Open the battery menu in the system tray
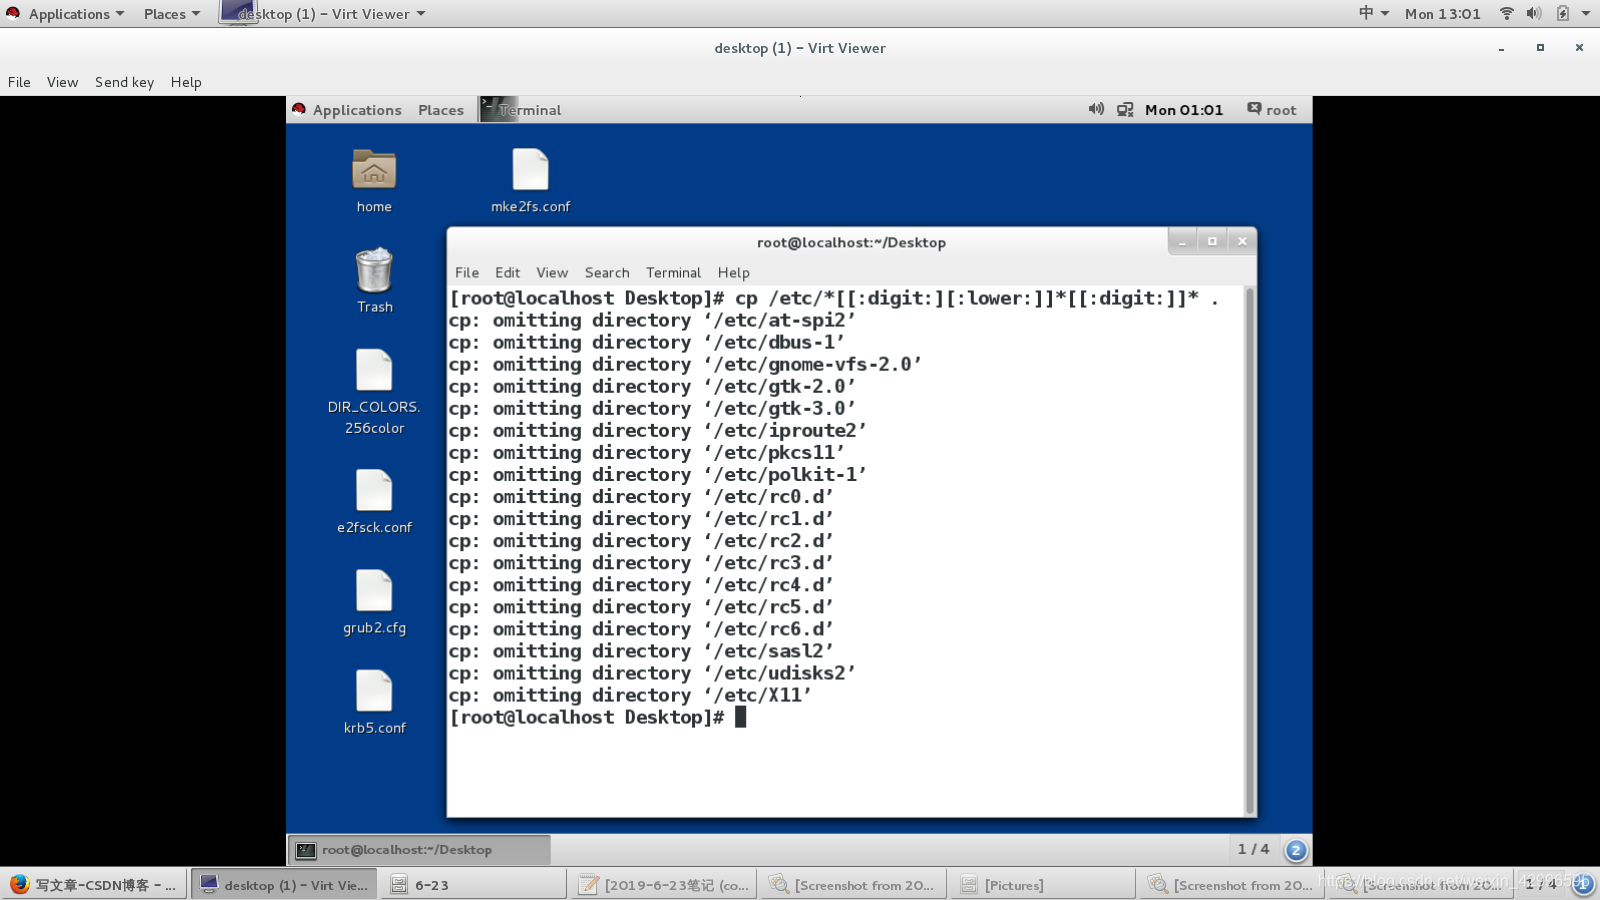 tap(1565, 13)
